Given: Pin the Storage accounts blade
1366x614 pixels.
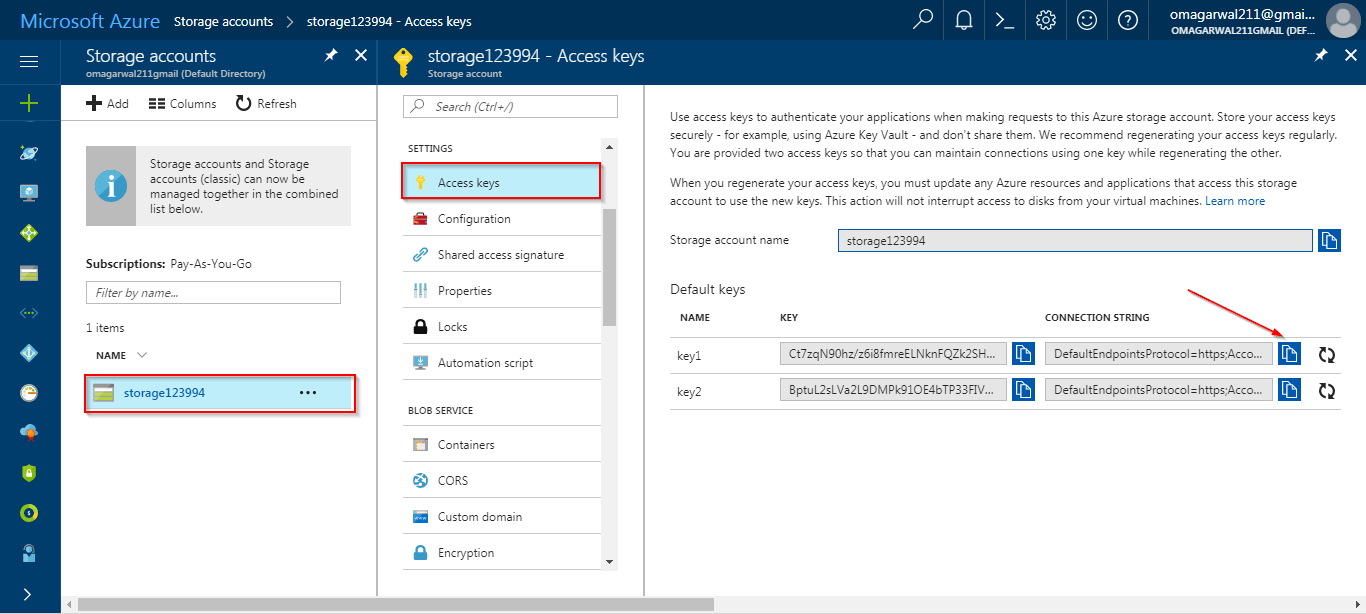Looking at the screenshot, I should [331, 56].
